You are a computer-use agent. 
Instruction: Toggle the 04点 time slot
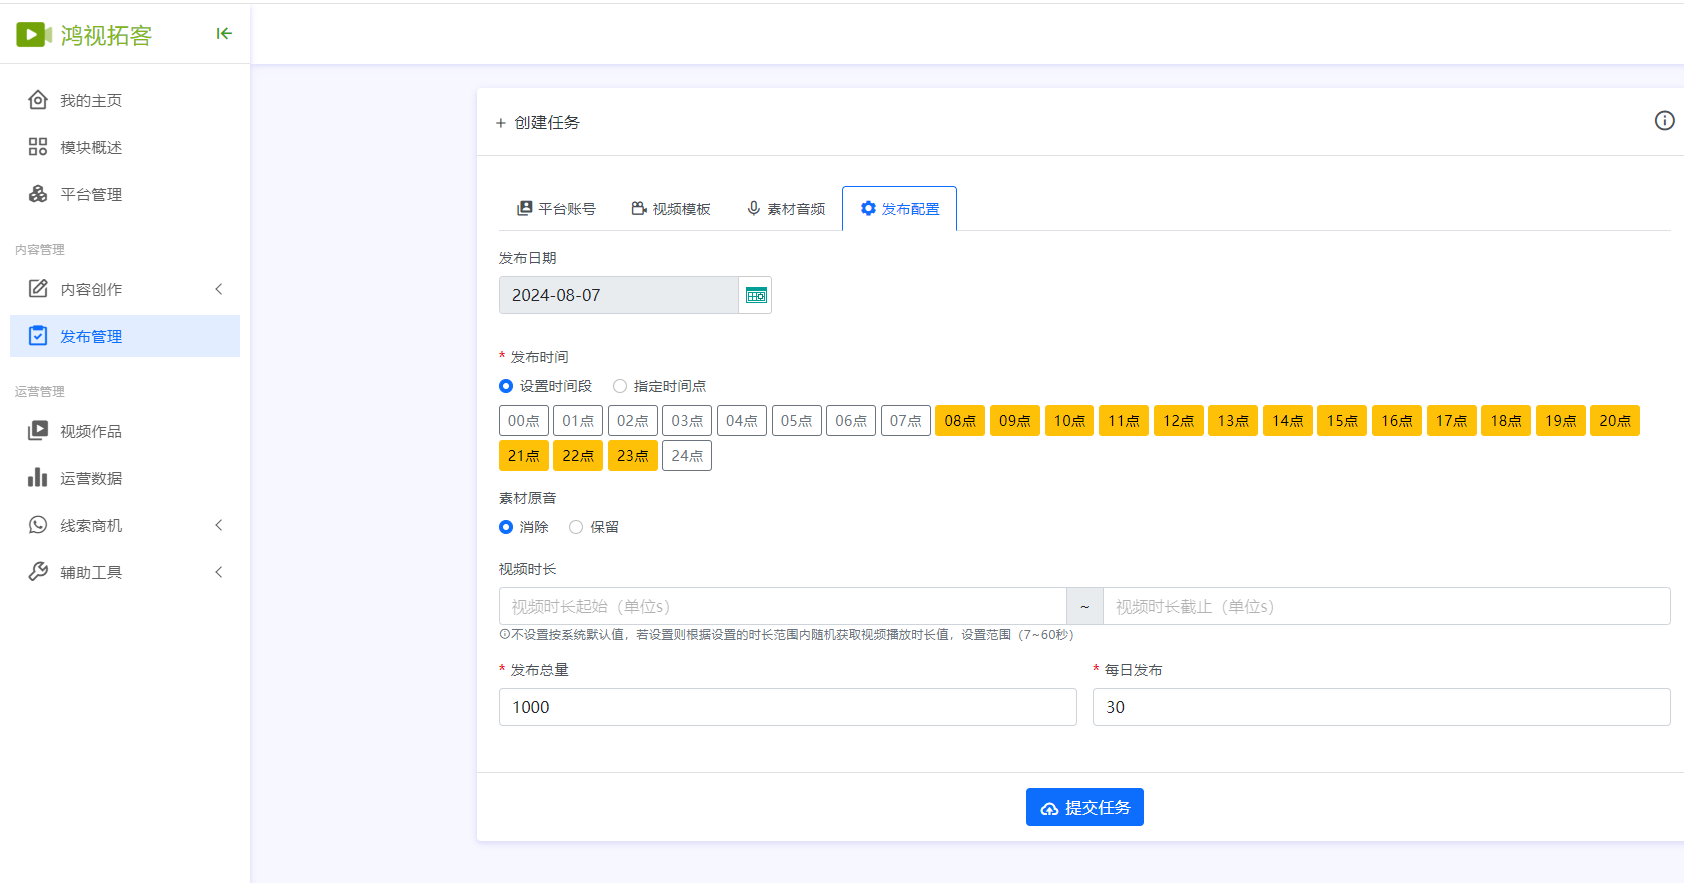742,421
